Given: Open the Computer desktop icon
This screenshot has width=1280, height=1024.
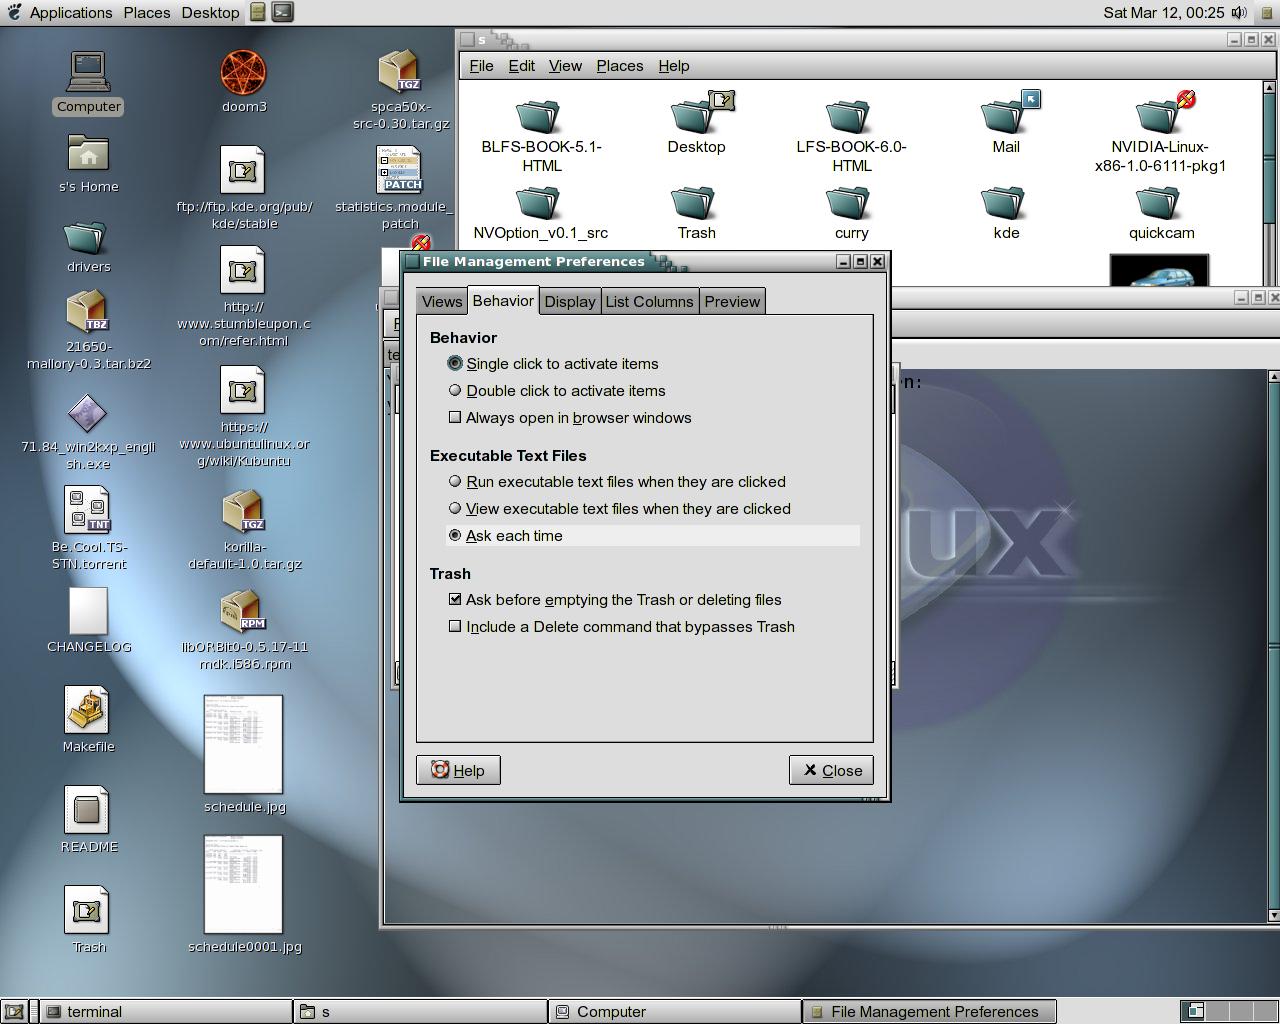Looking at the screenshot, I should [x=88, y=72].
